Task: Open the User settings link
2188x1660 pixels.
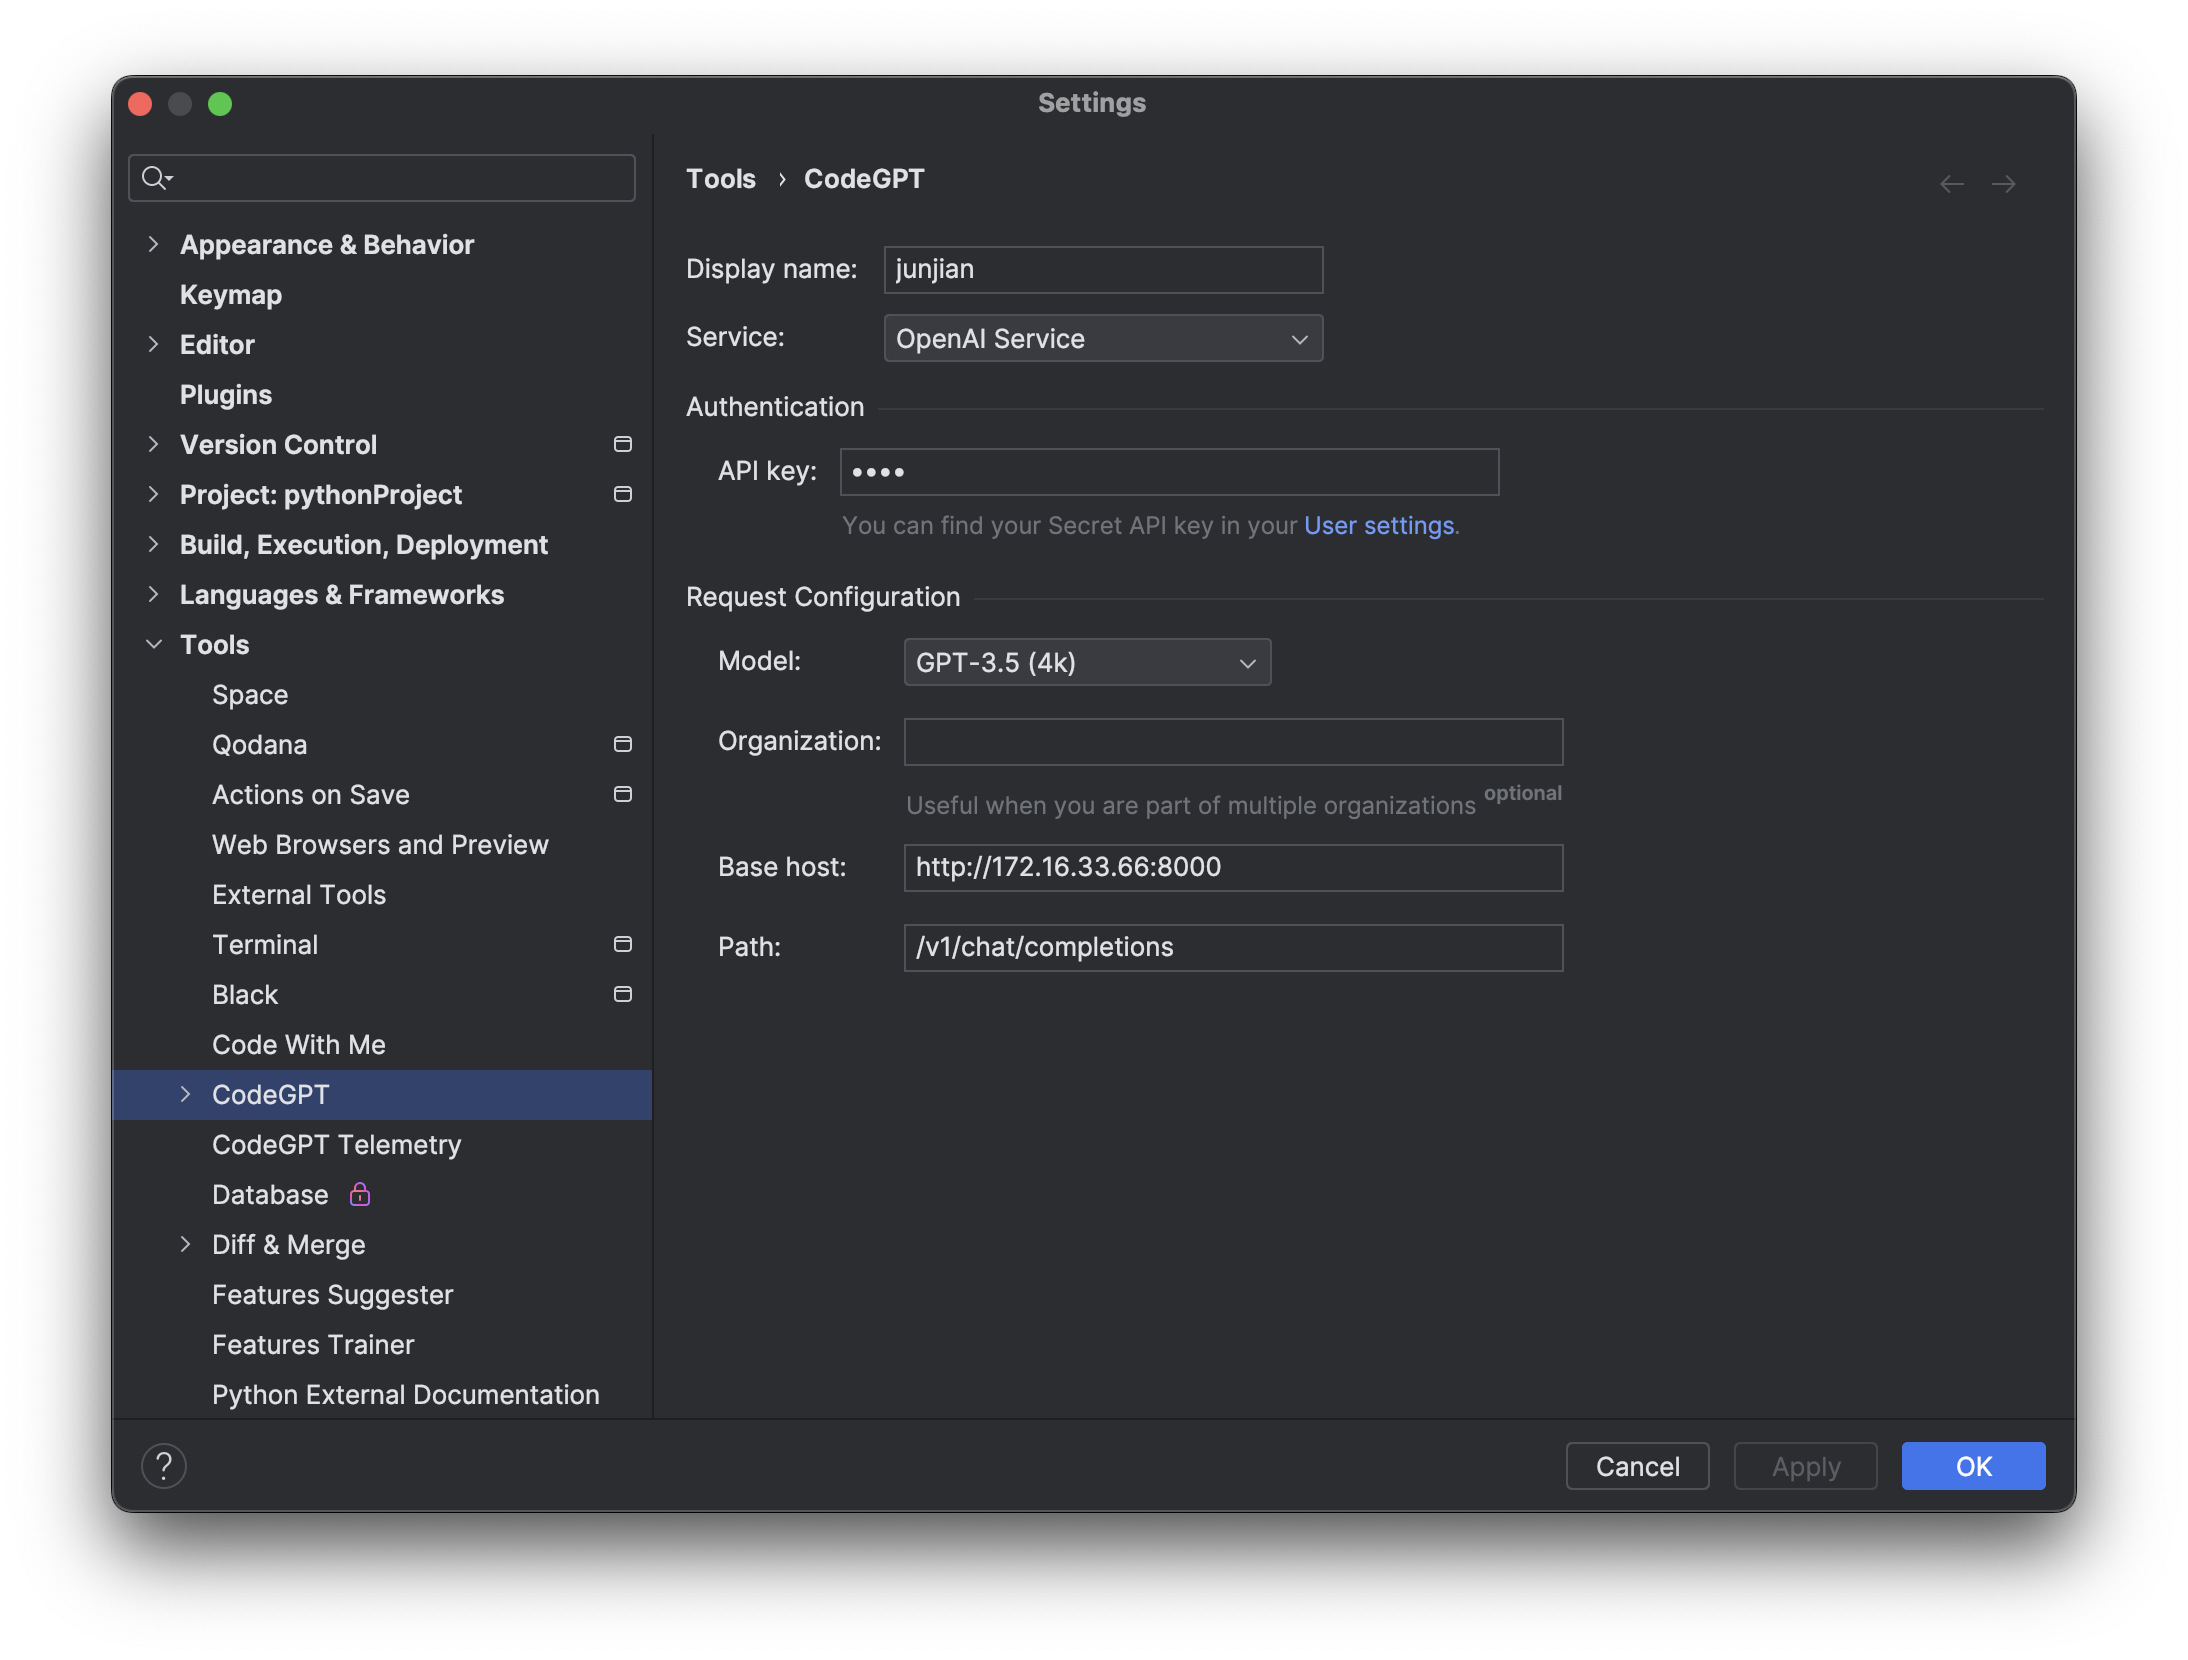Action: pyautogui.click(x=1378, y=525)
